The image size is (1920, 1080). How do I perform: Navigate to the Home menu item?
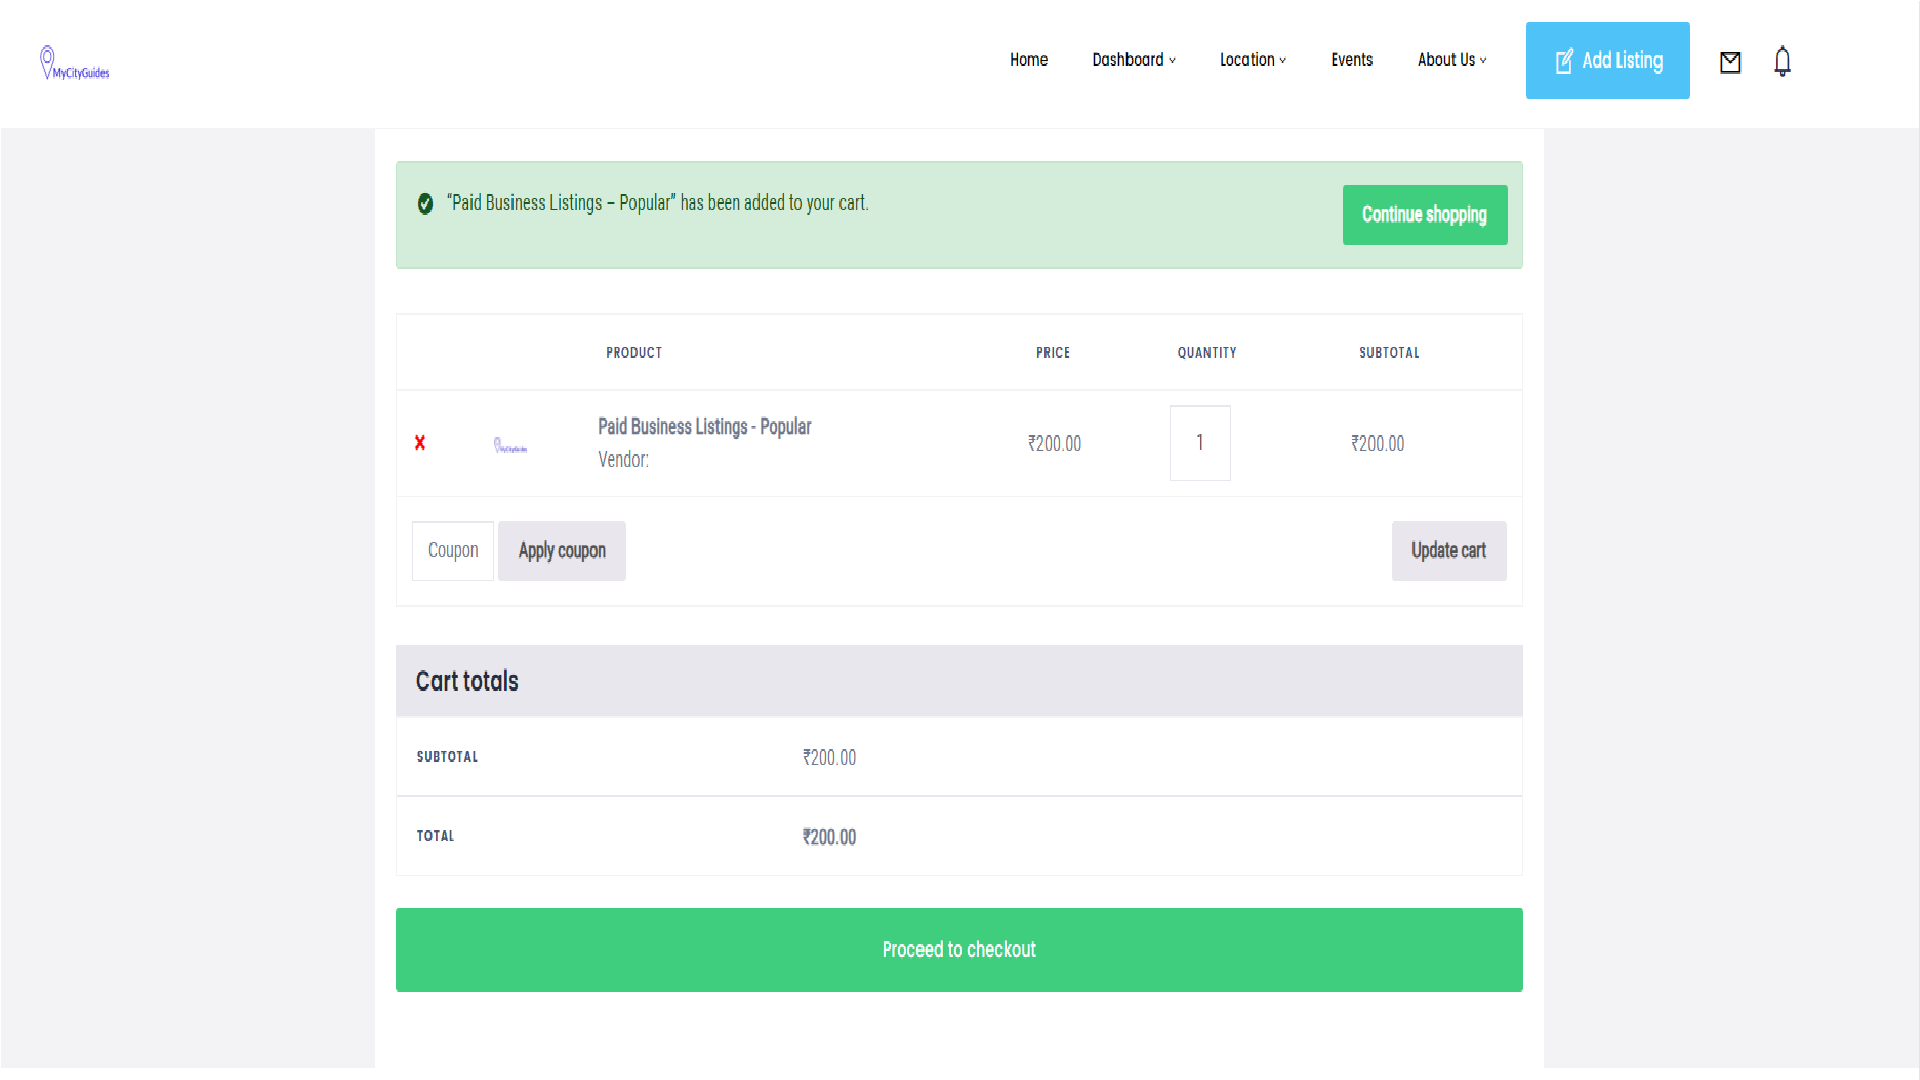(x=1028, y=60)
